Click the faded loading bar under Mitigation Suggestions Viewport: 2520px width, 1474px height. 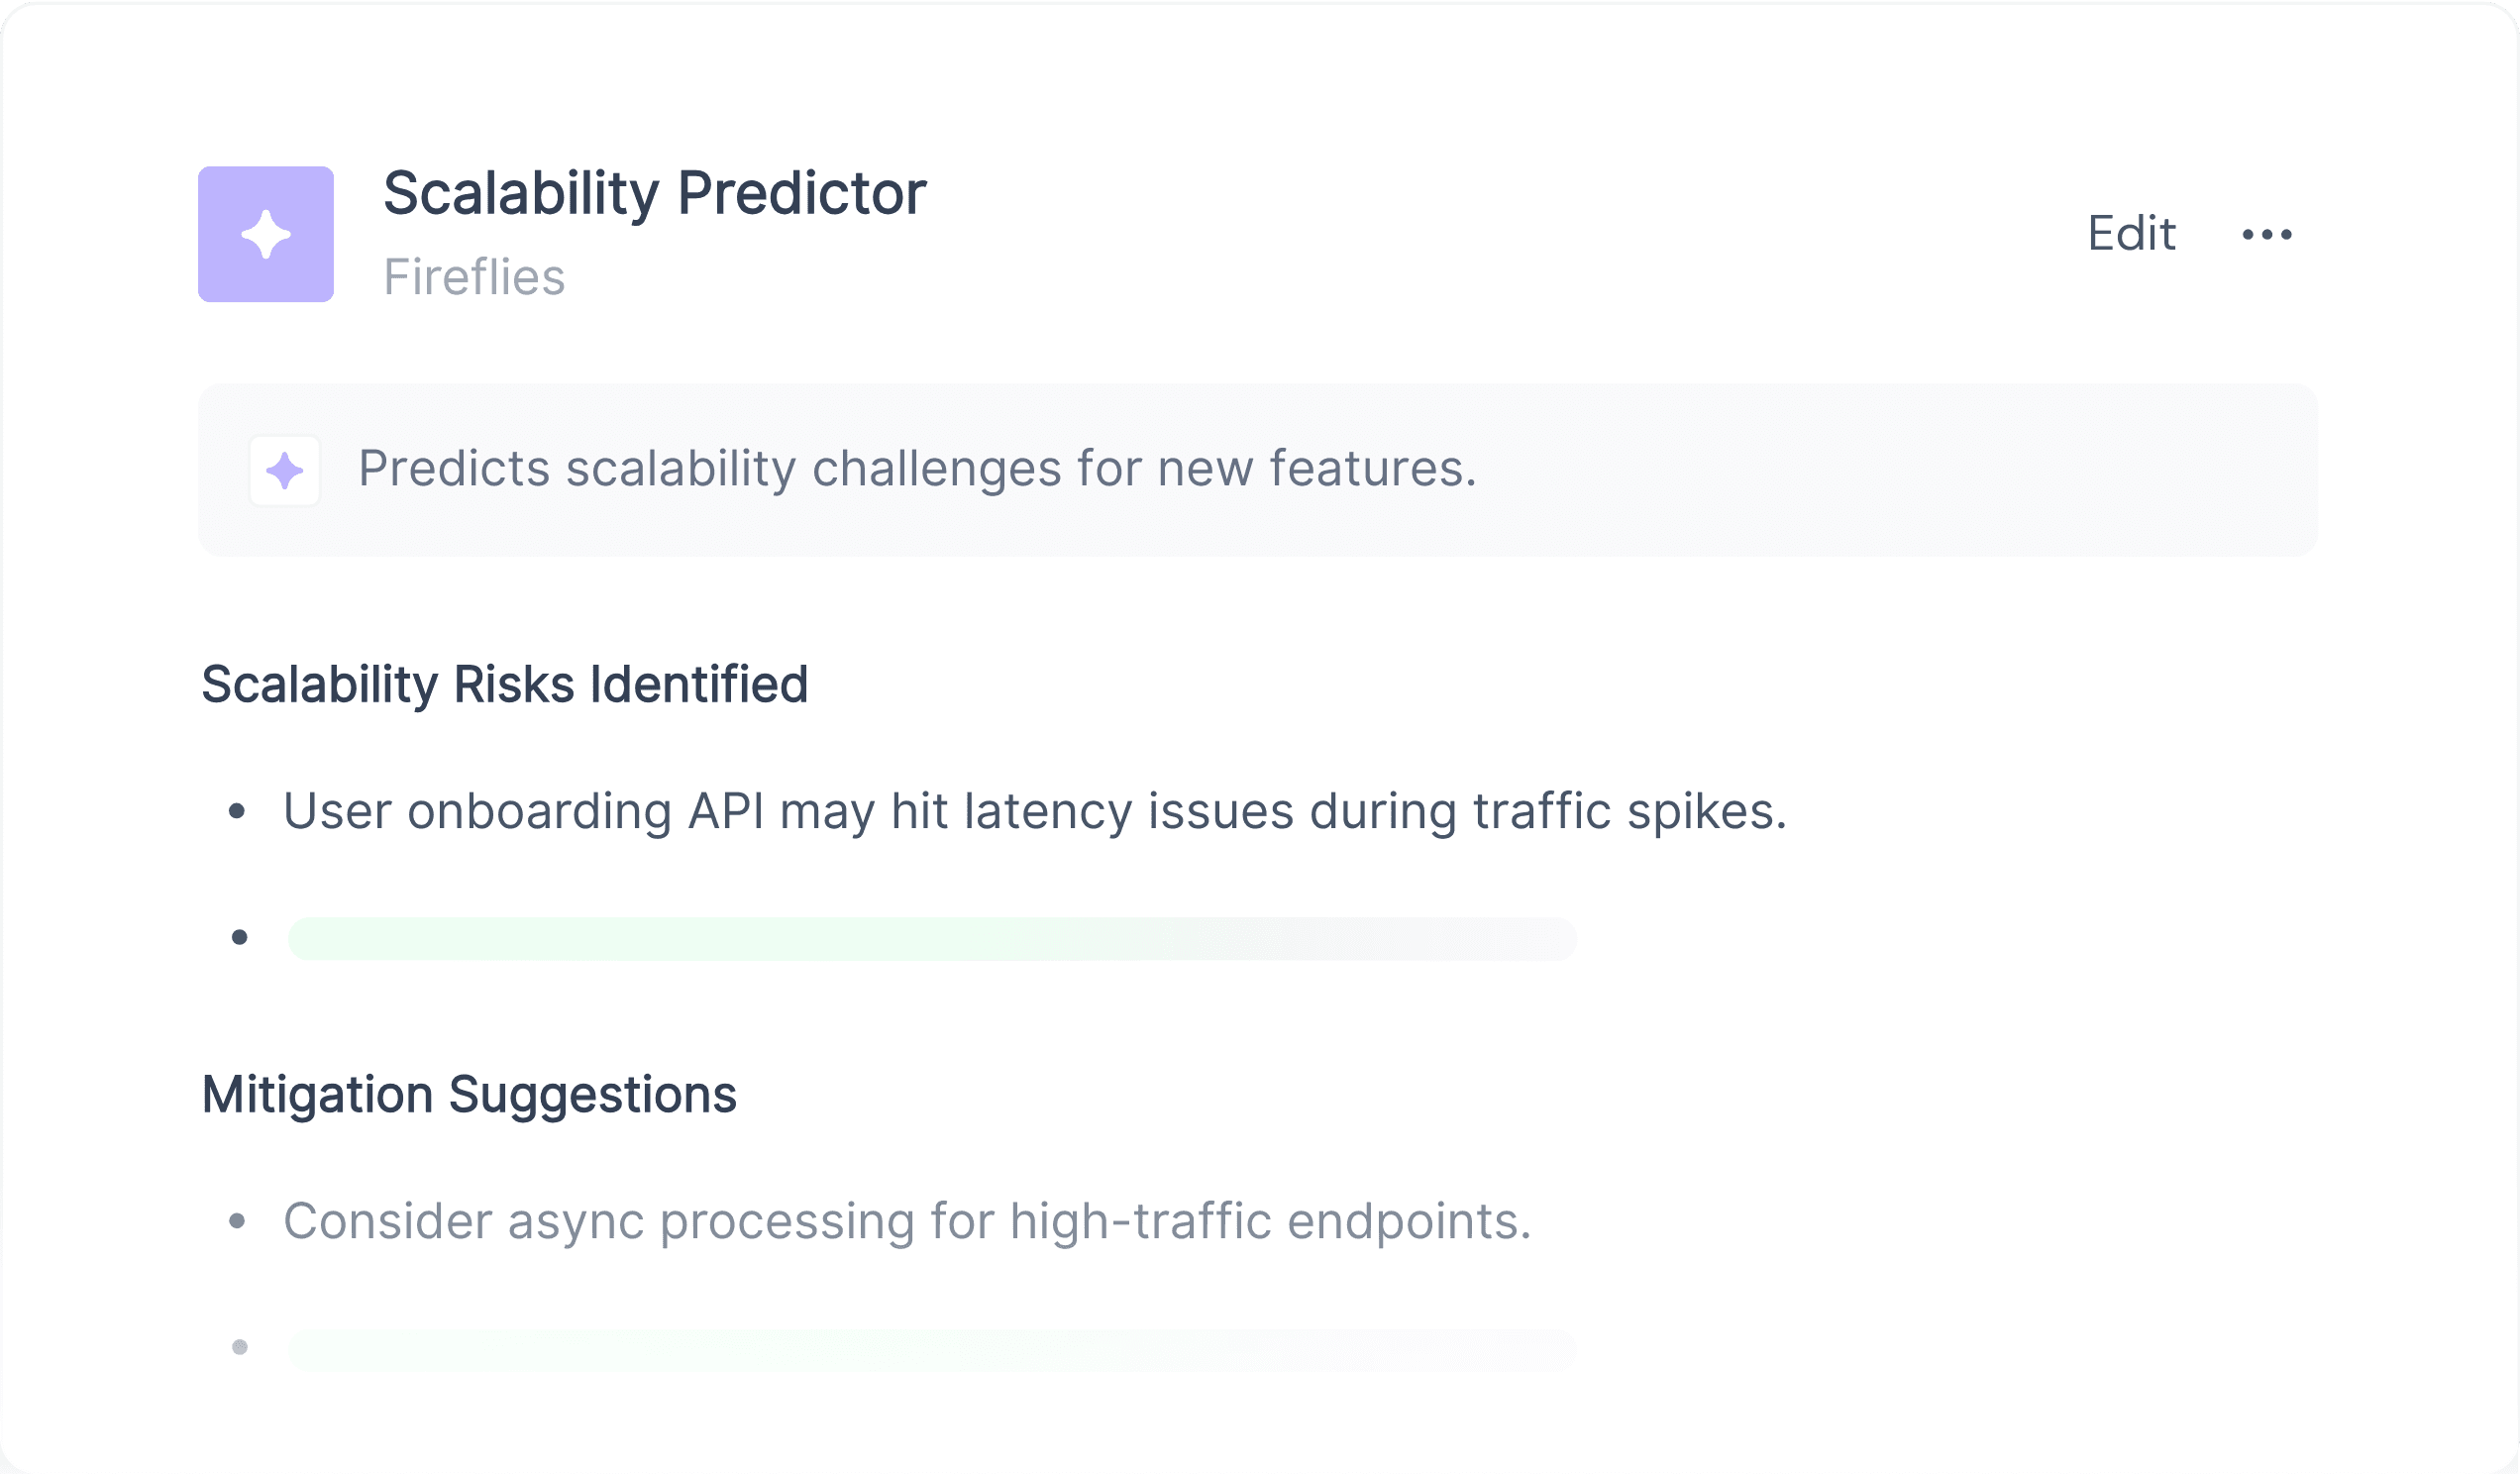pyautogui.click(x=932, y=1349)
